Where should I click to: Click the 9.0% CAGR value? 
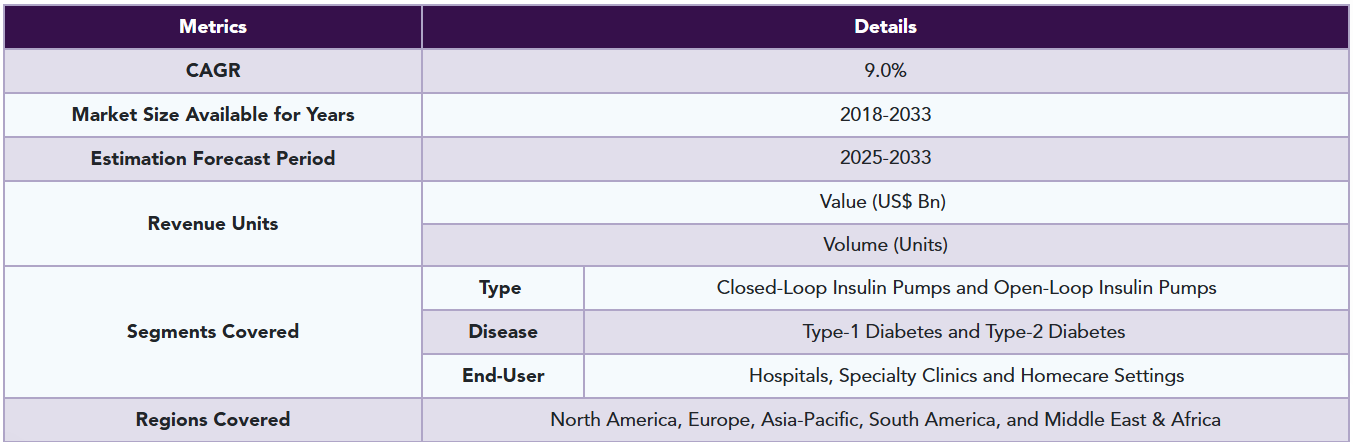pos(885,71)
